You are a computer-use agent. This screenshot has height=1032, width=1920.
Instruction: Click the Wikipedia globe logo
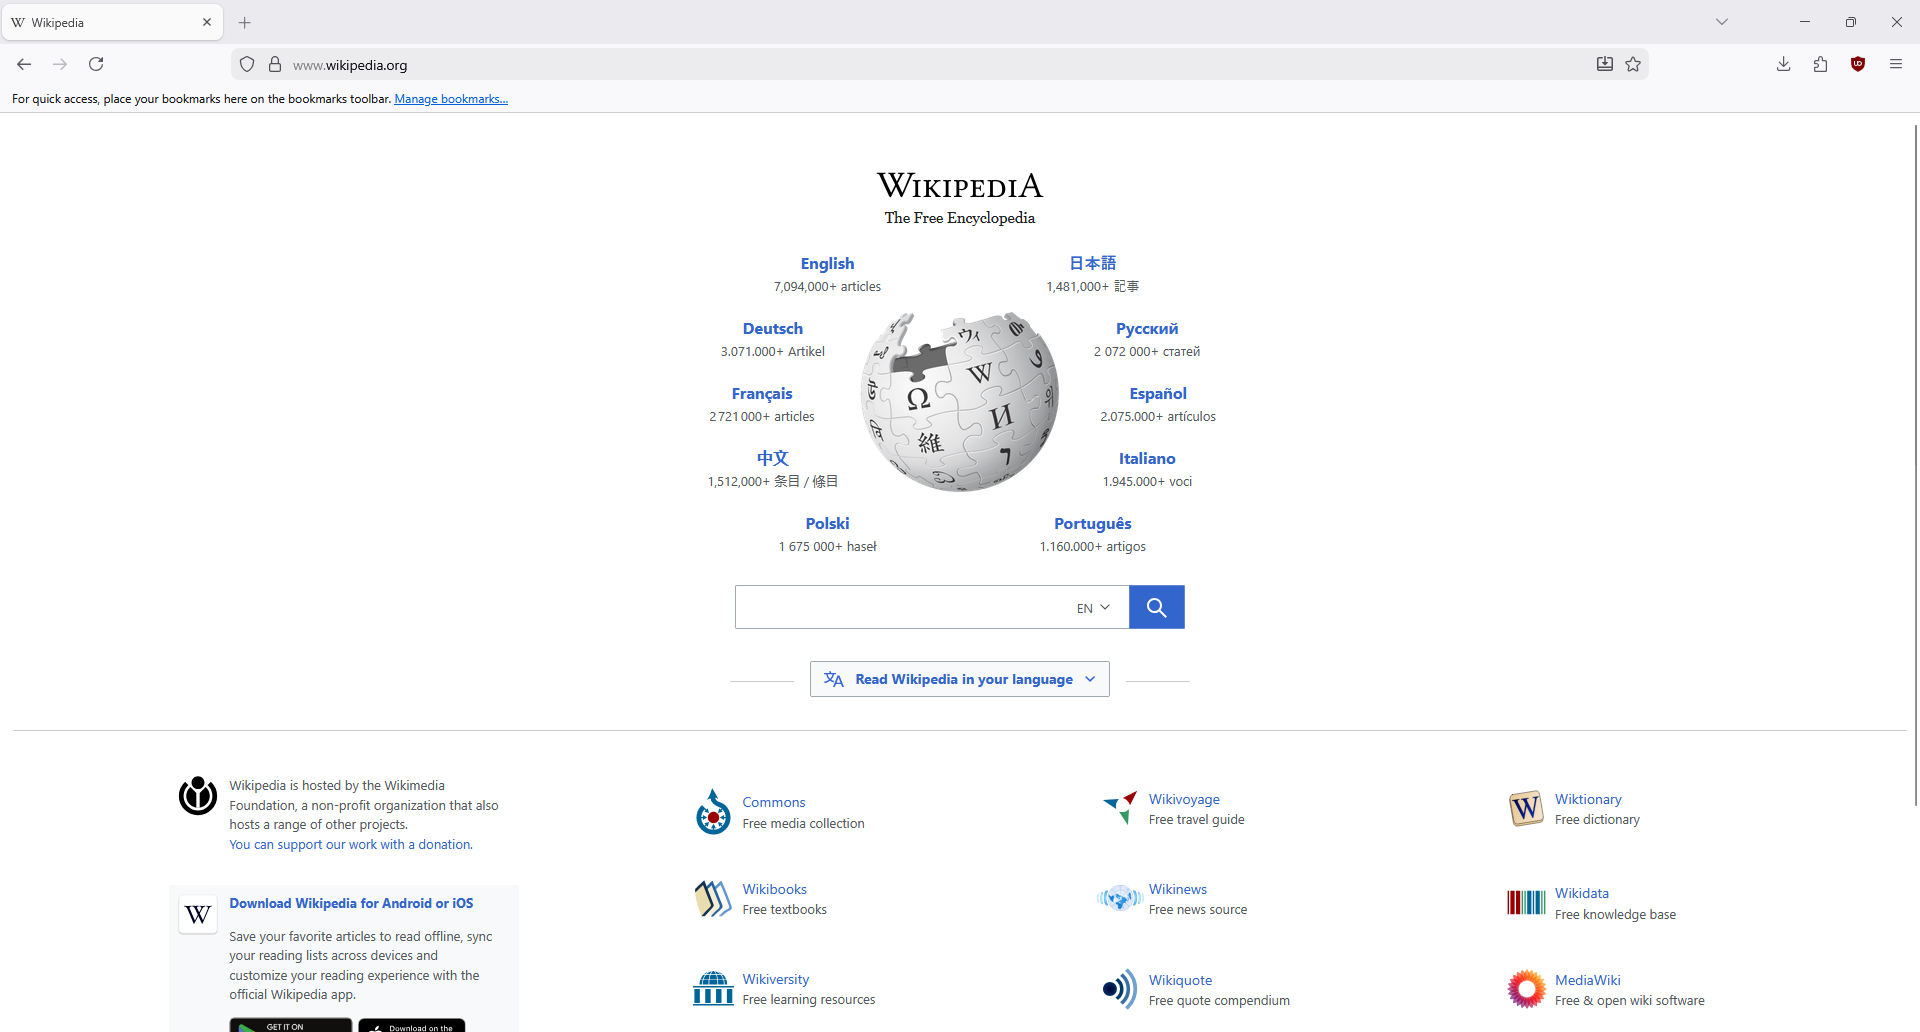point(959,402)
